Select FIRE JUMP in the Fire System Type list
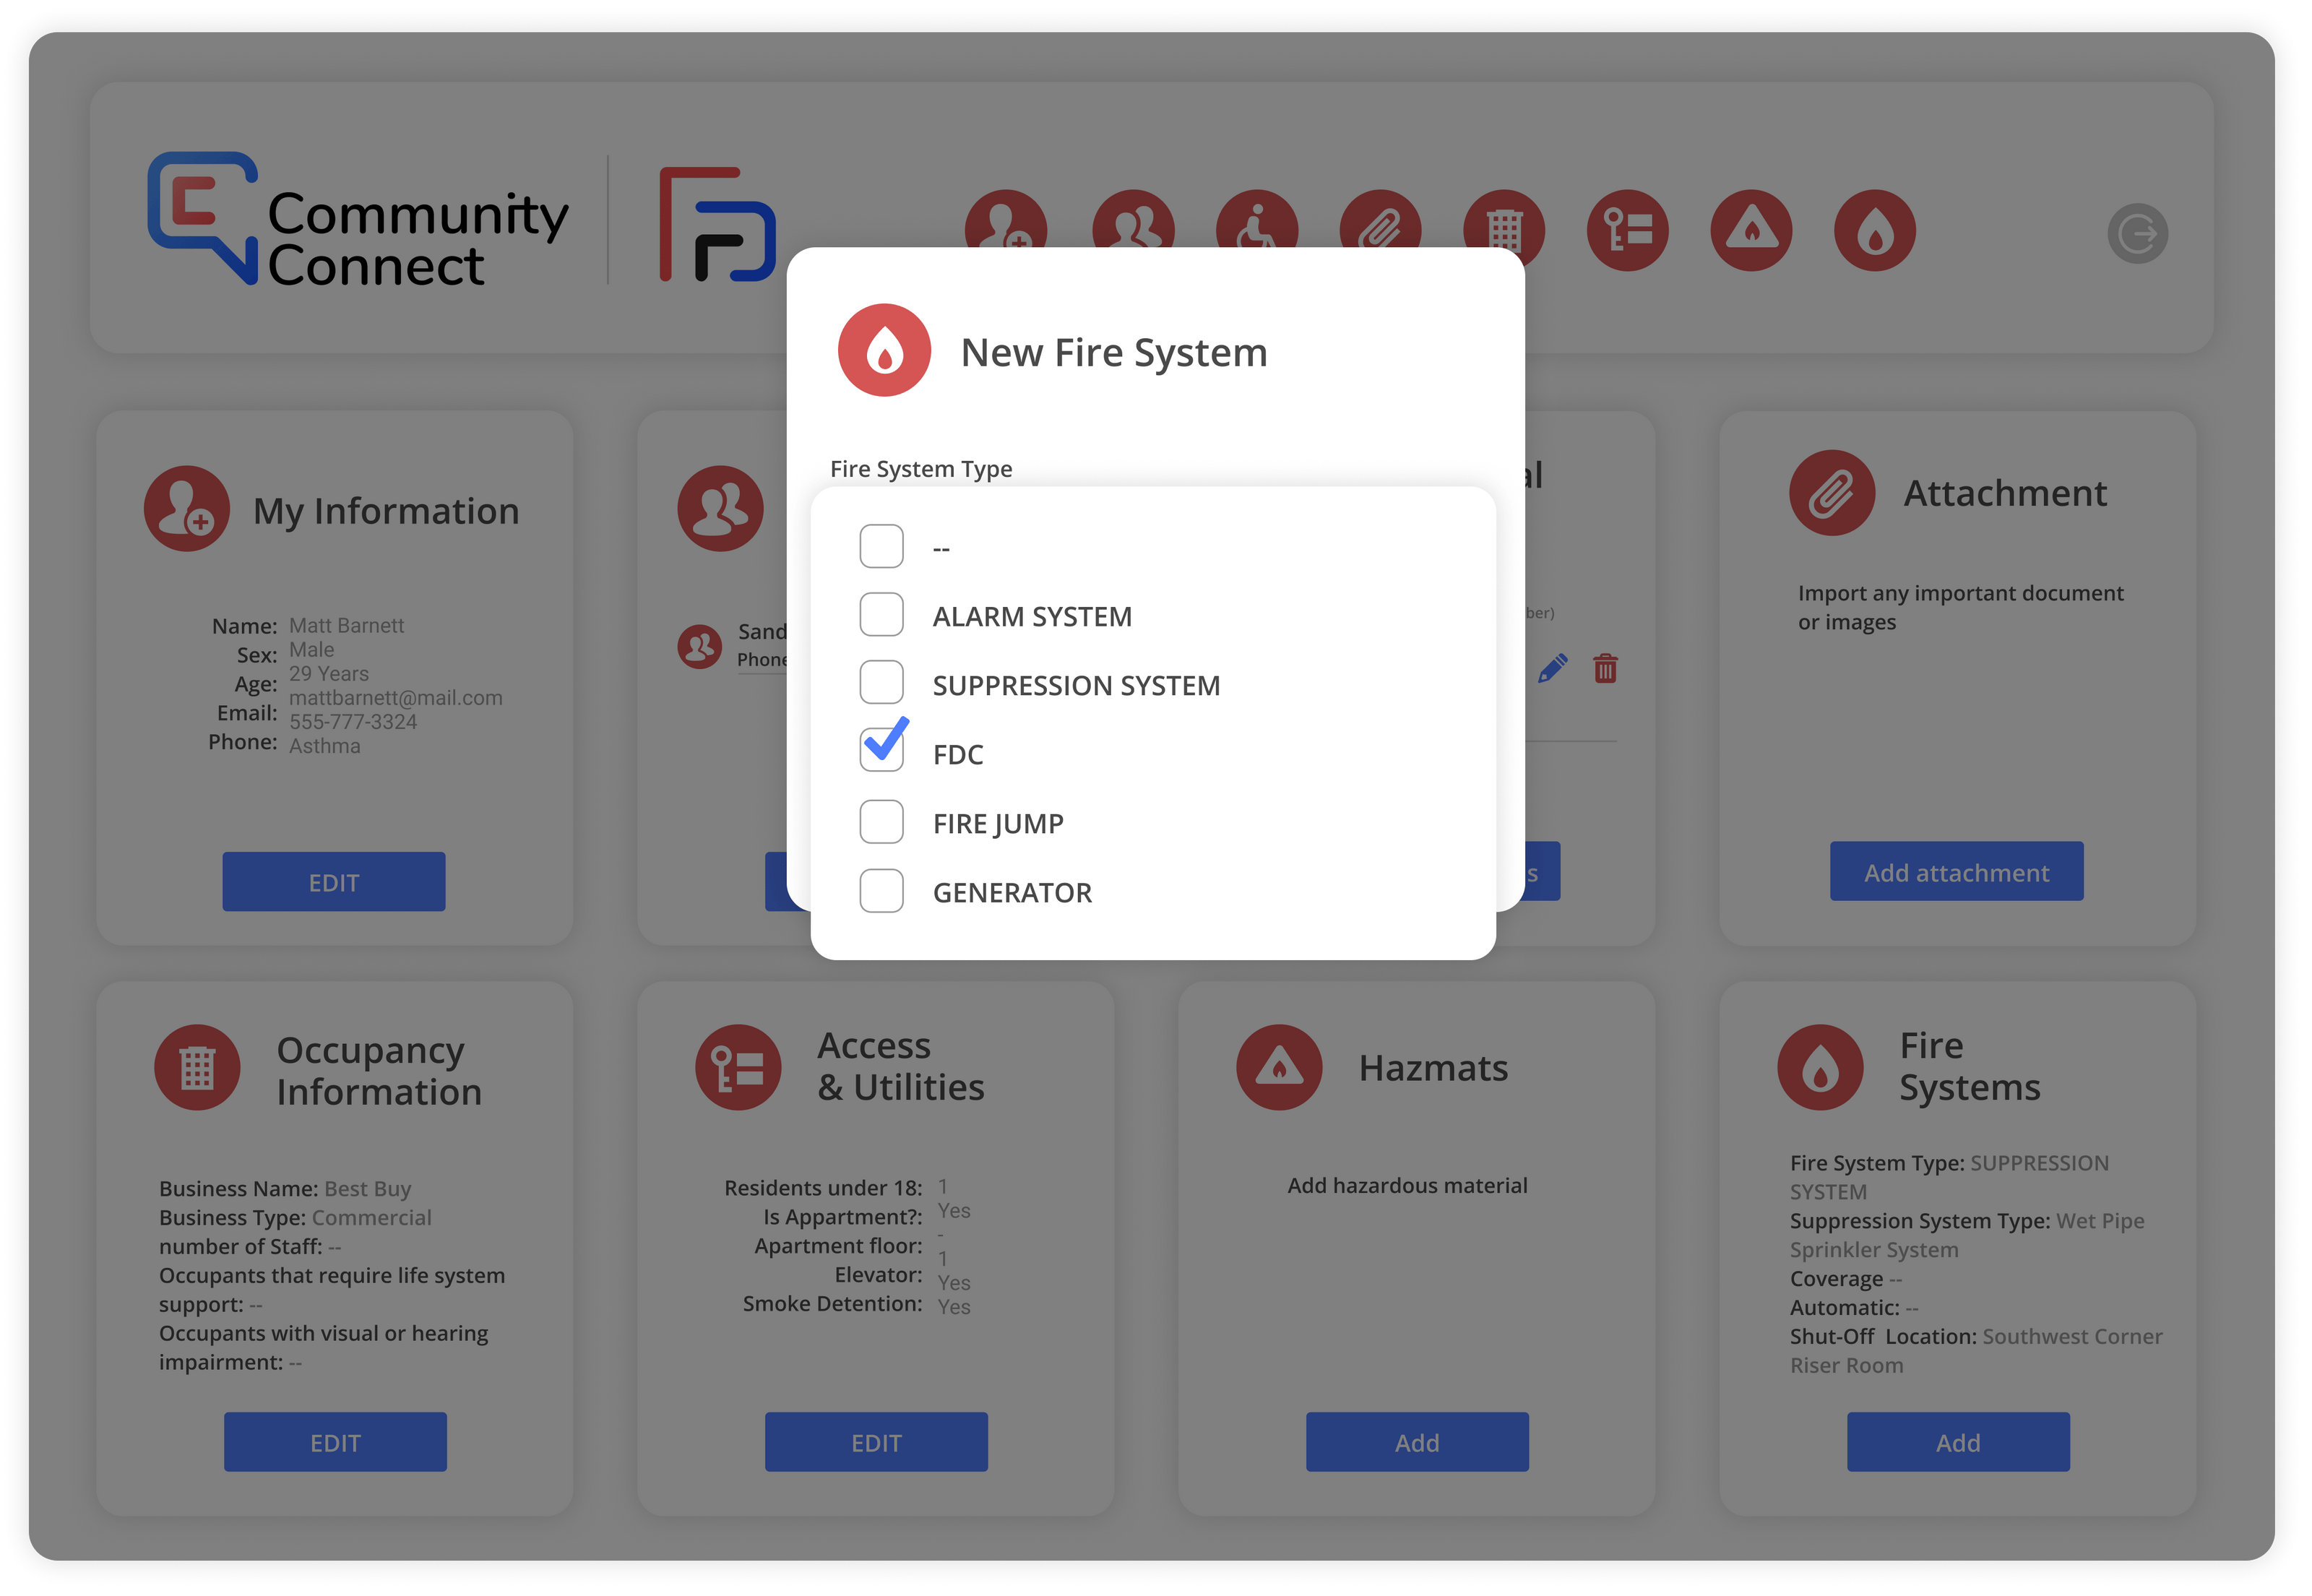Viewport: 2312px width, 1596px height. click(x=881, y=821)
